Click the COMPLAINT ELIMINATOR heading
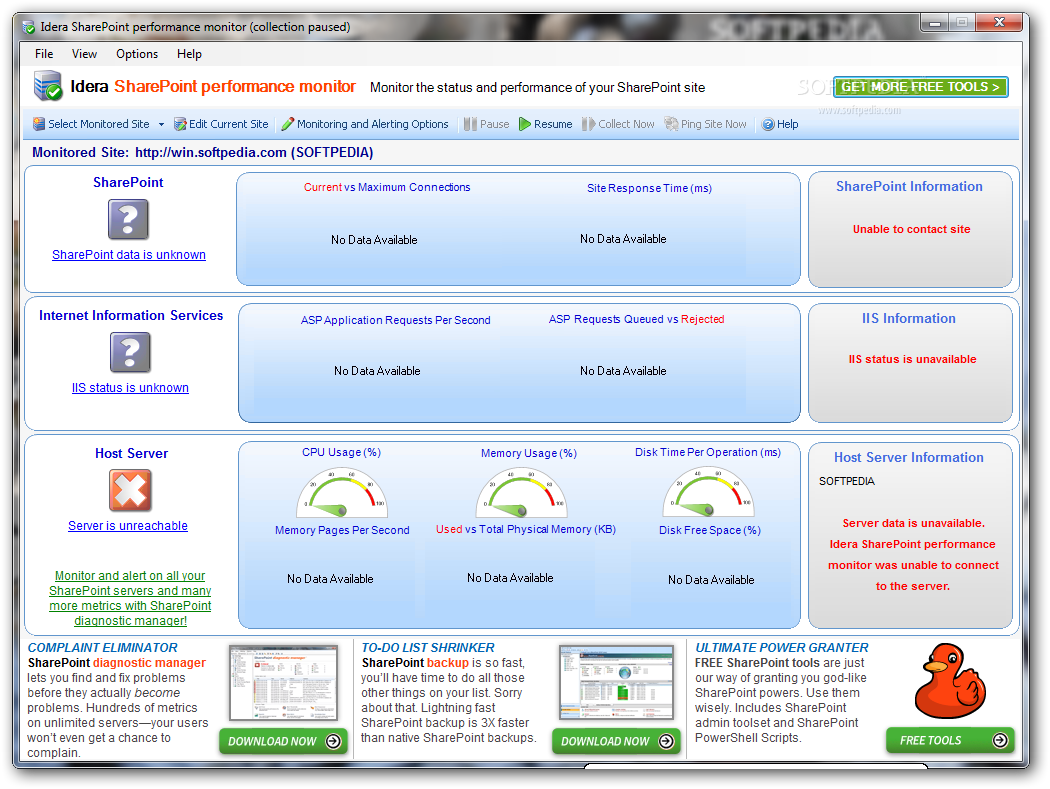 pyautogui.click(x=102, y=648)
